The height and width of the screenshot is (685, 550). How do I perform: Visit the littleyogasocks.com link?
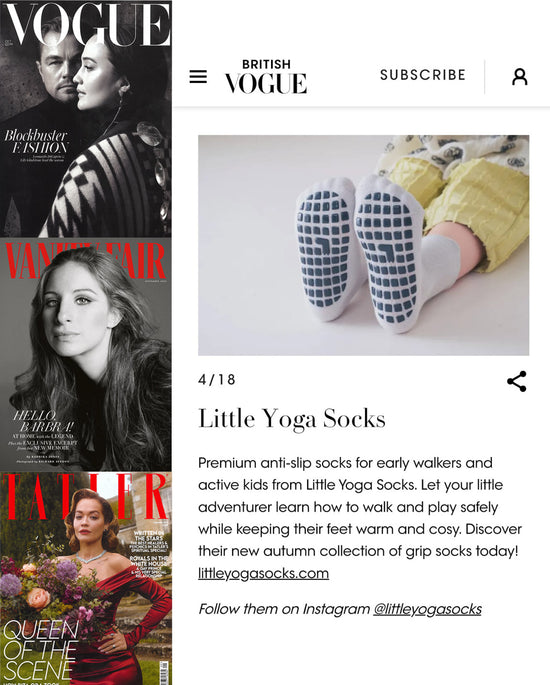click(x=263, y=573)
